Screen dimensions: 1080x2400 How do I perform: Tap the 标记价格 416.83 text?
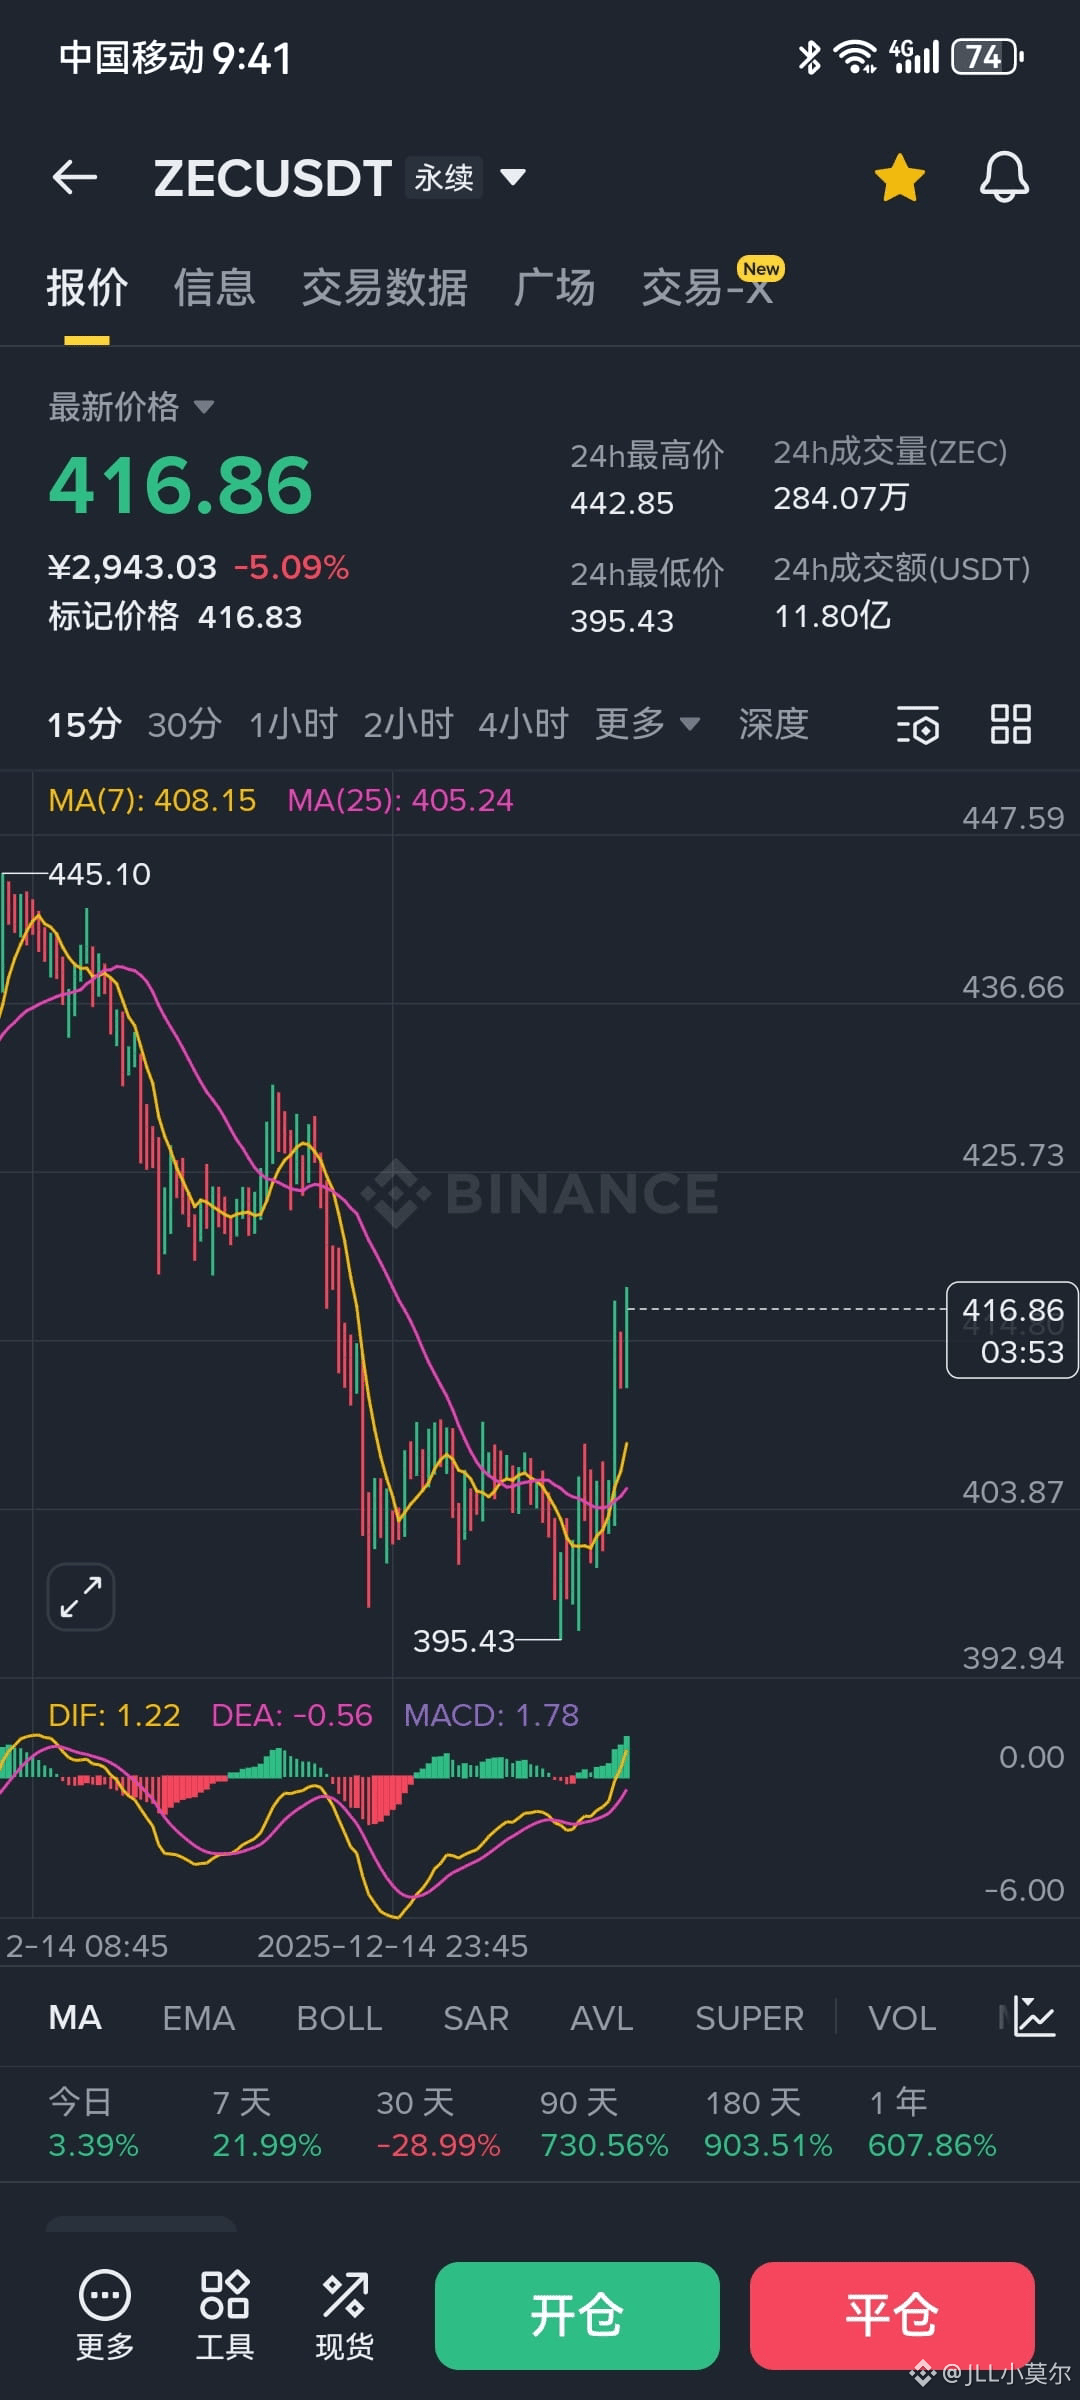pyautogui.click(x=175, y=617)
